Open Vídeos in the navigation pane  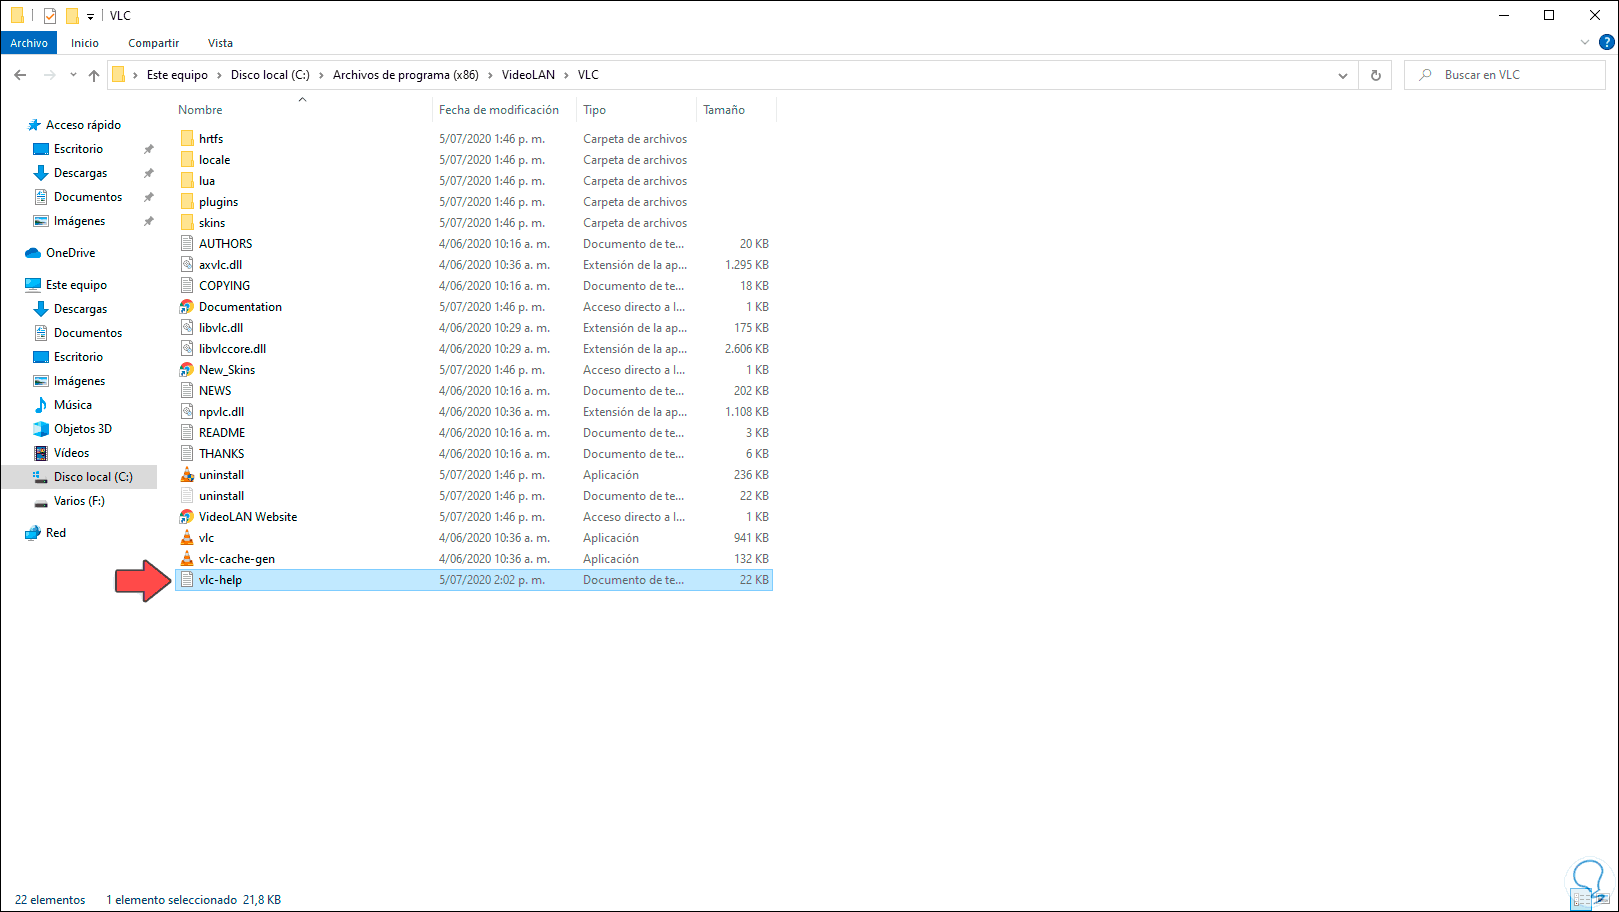pos(71,453)
